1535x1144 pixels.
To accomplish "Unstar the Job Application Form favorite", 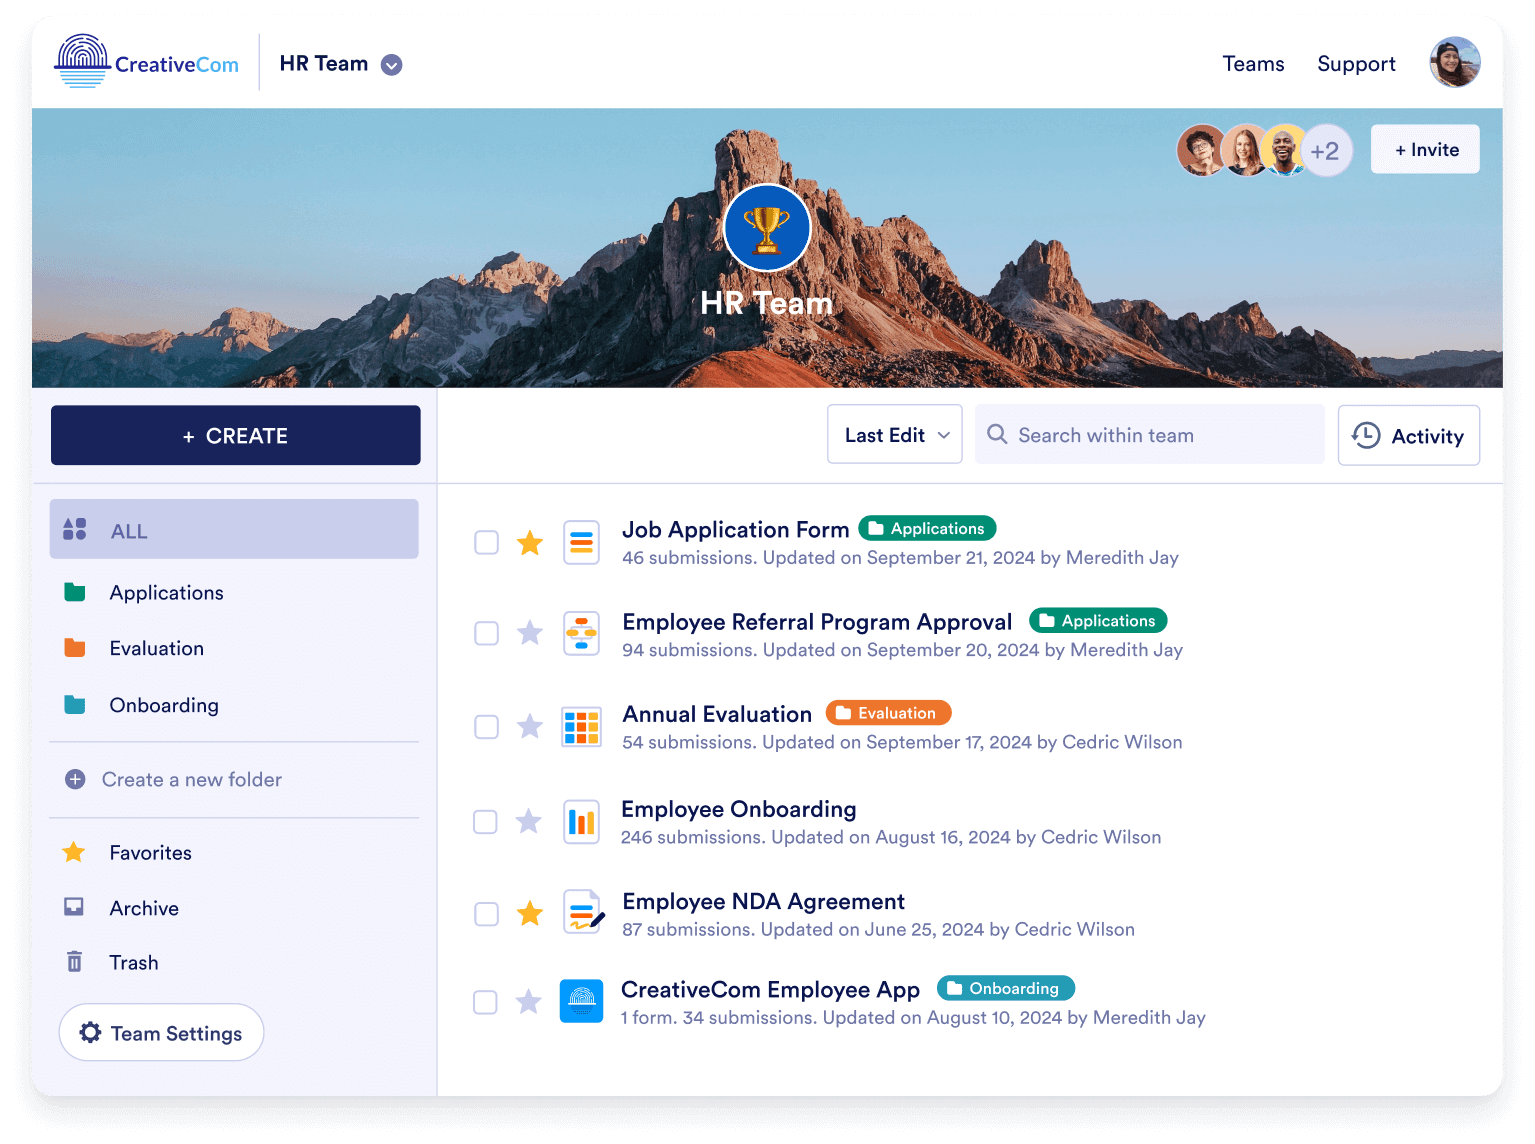I will (530, 543).
